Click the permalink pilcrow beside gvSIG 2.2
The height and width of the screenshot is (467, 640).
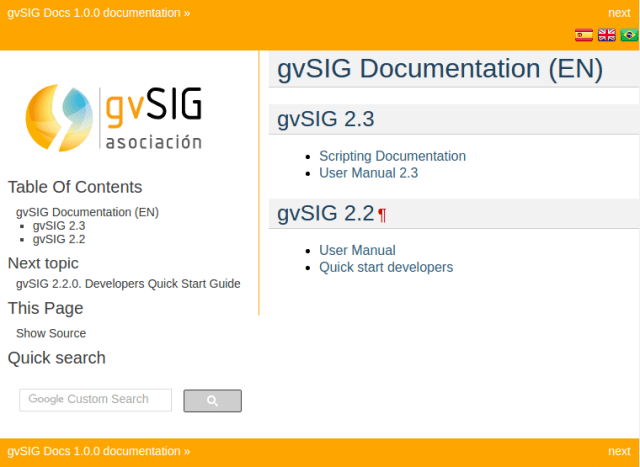(x=382, y=215)
